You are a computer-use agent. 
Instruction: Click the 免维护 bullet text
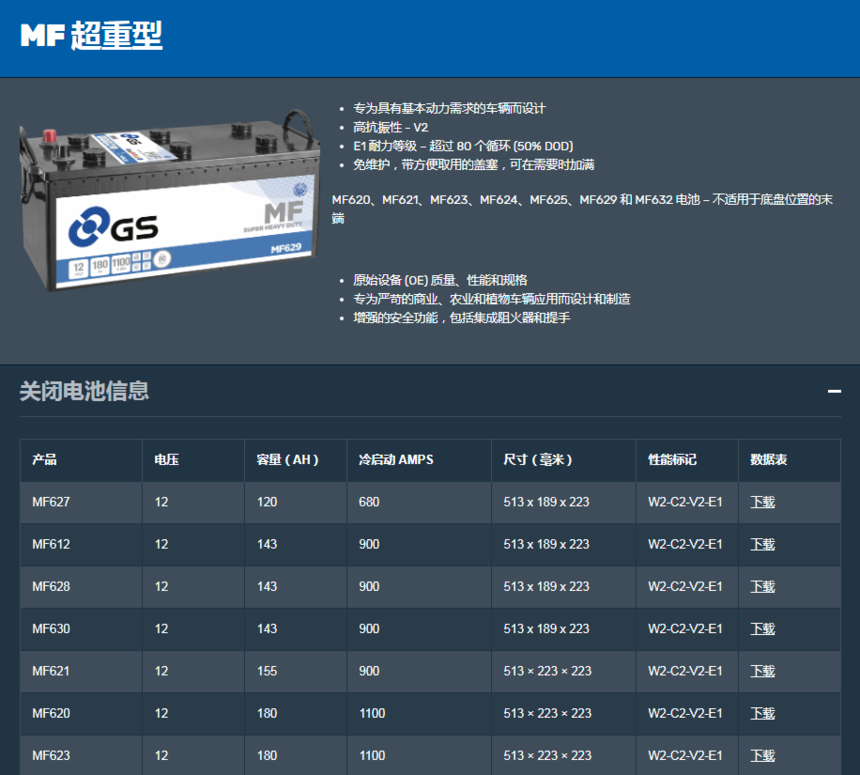[473, 165]
